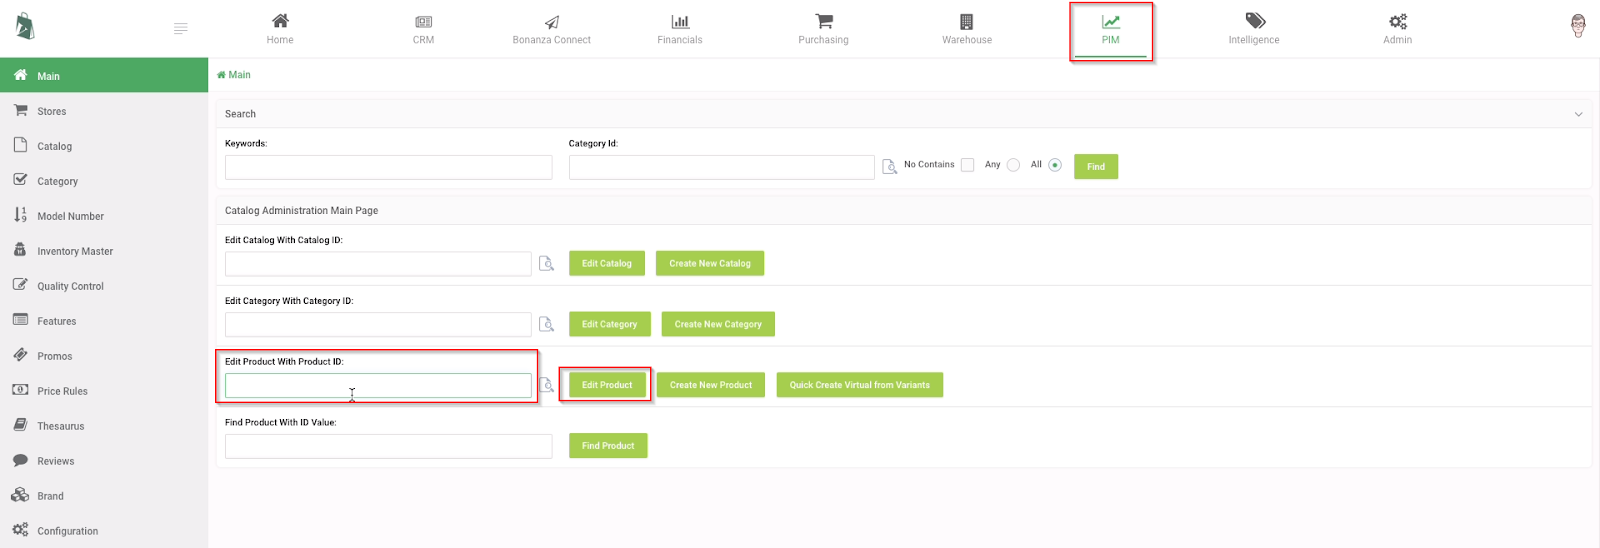Focus the Keywords input field

(x=389, y=167)
